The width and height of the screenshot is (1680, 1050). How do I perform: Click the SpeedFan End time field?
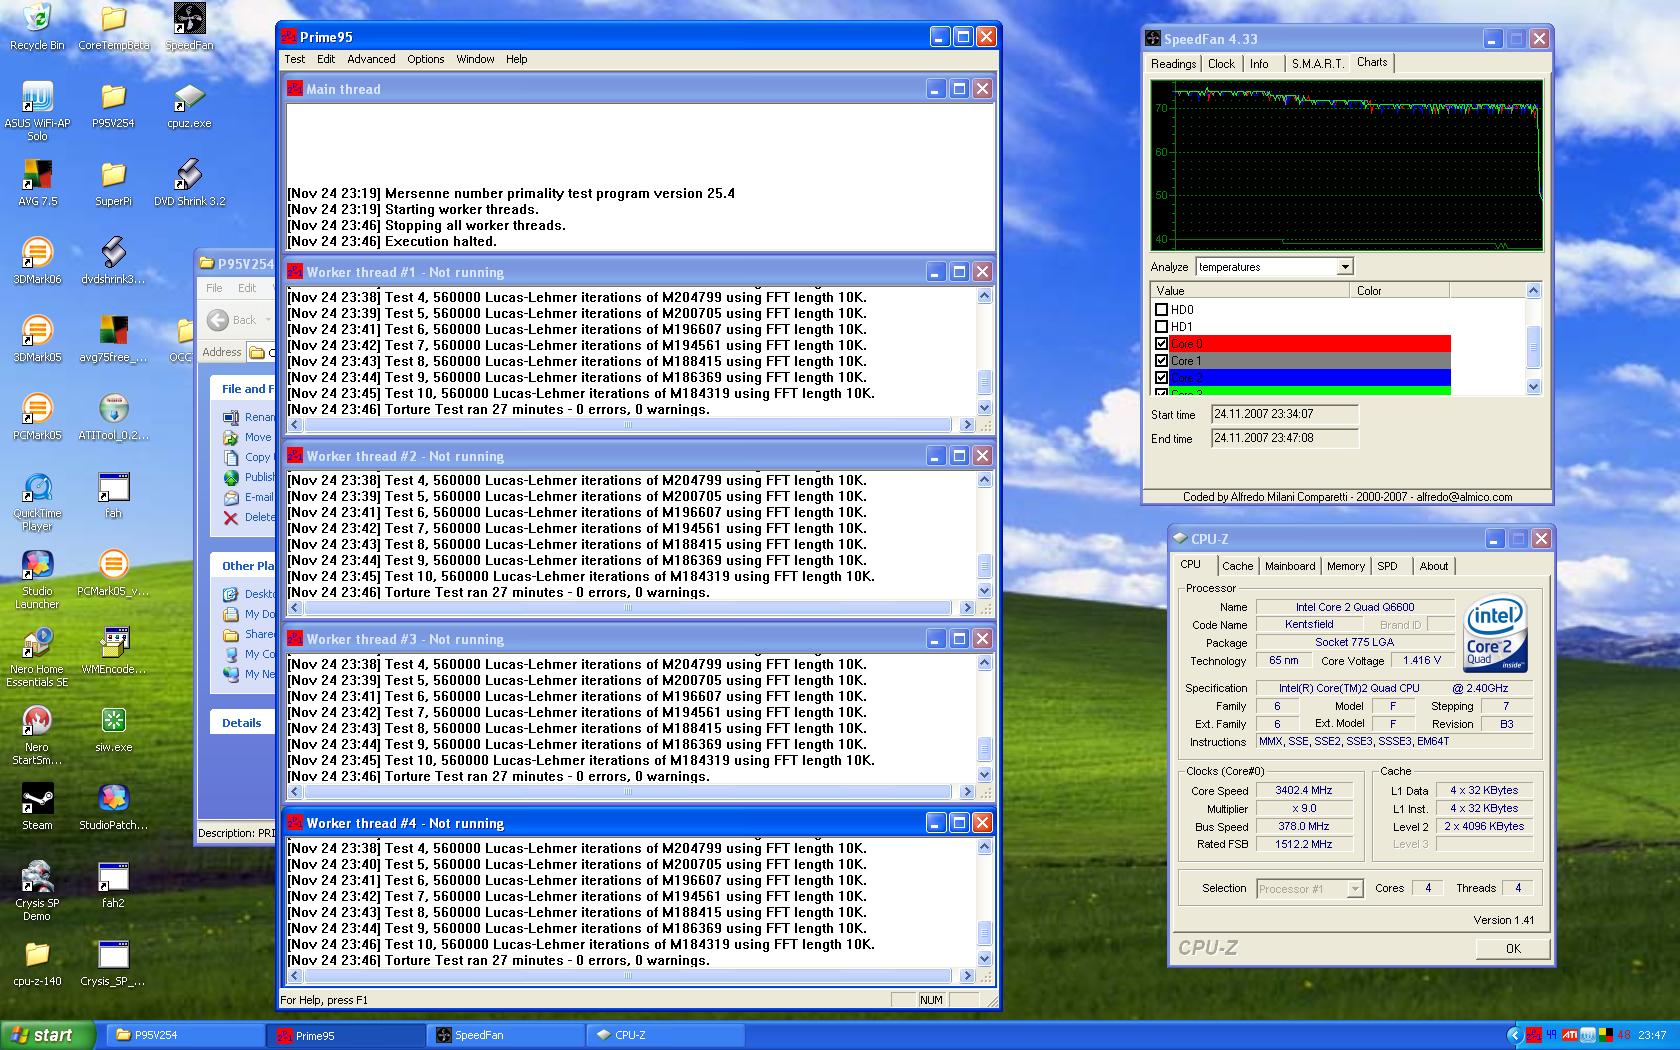tap(1284, 438)
